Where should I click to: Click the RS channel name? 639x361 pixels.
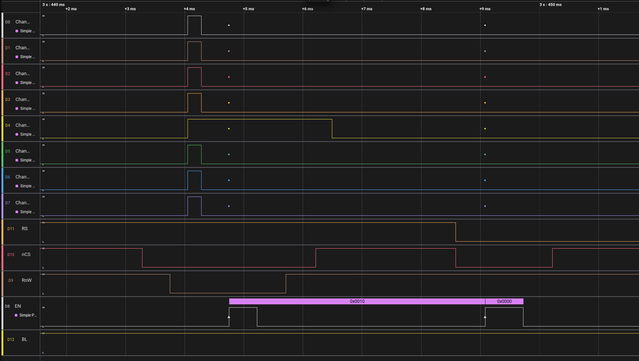[x=25, y=229]
